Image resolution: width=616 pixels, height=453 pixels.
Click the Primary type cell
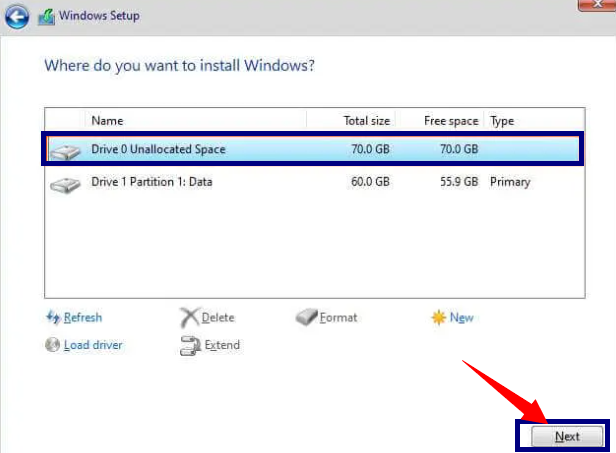[x=510, y=182]
